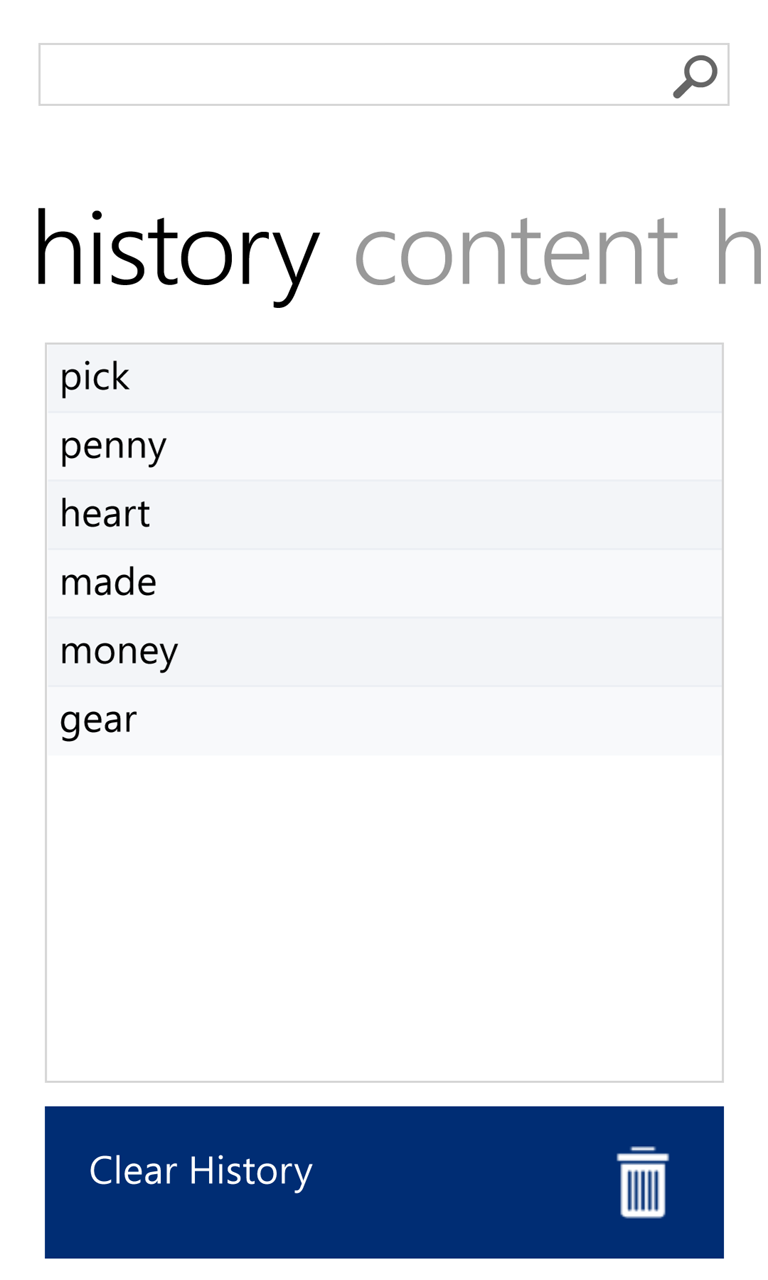The height and width of the screenshot is (1280, 768).
Task: Select the history pivot header
Action: (176, 248)
